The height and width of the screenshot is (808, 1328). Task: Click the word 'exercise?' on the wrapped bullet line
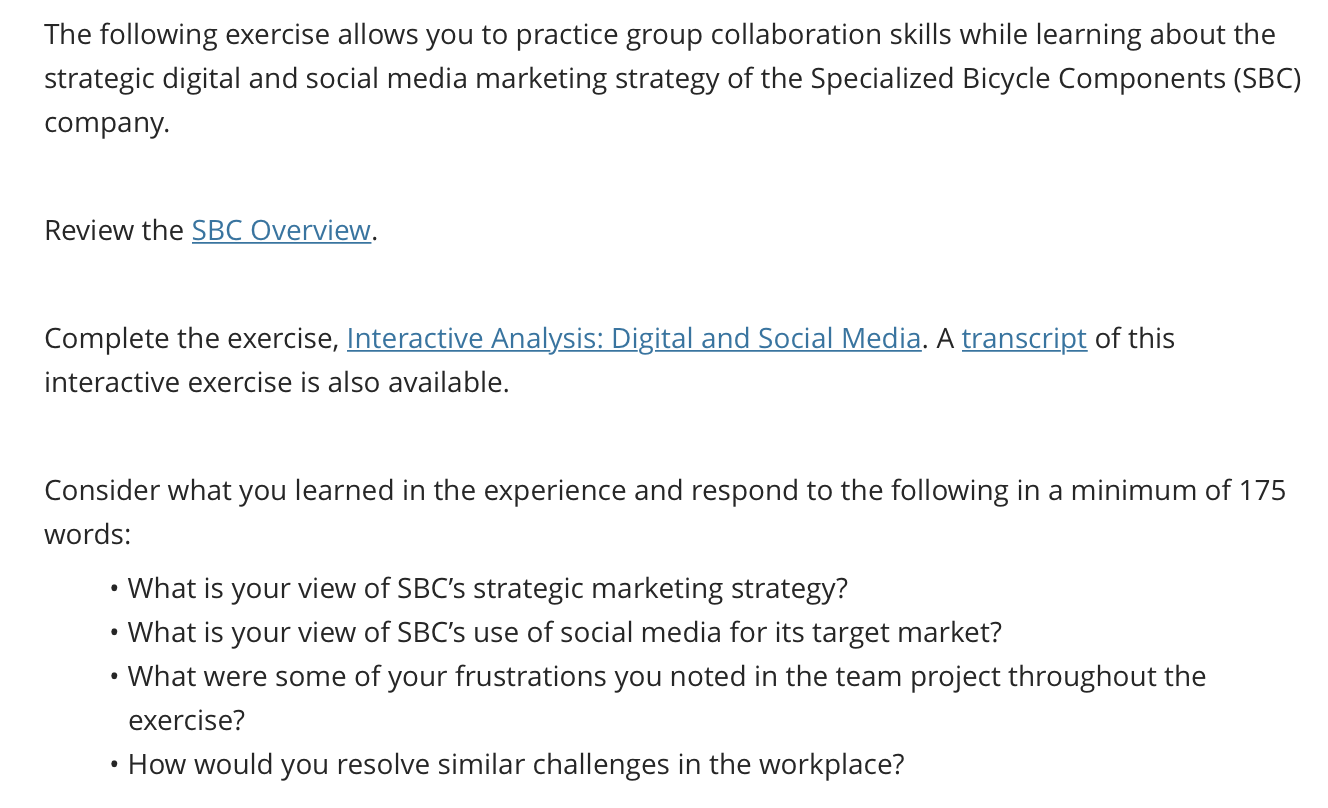[187, 720]
